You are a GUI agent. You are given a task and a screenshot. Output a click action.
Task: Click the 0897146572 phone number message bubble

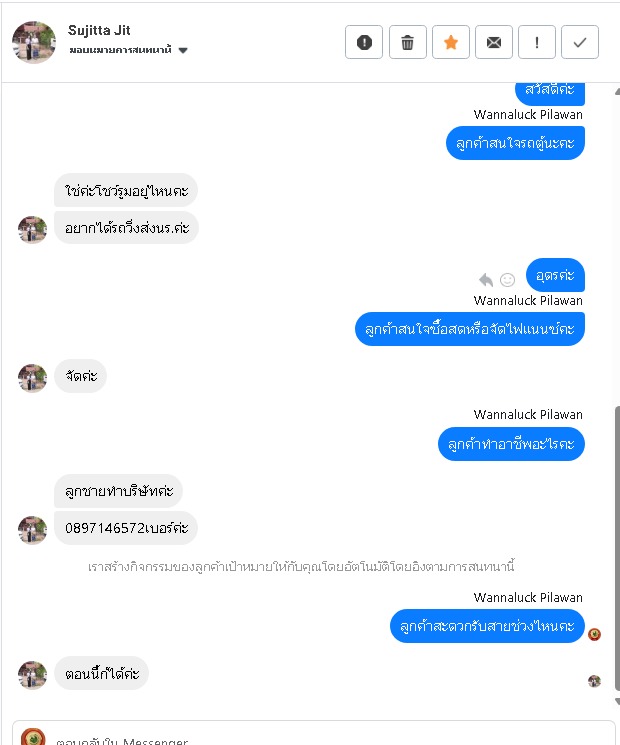pos(126,528)
